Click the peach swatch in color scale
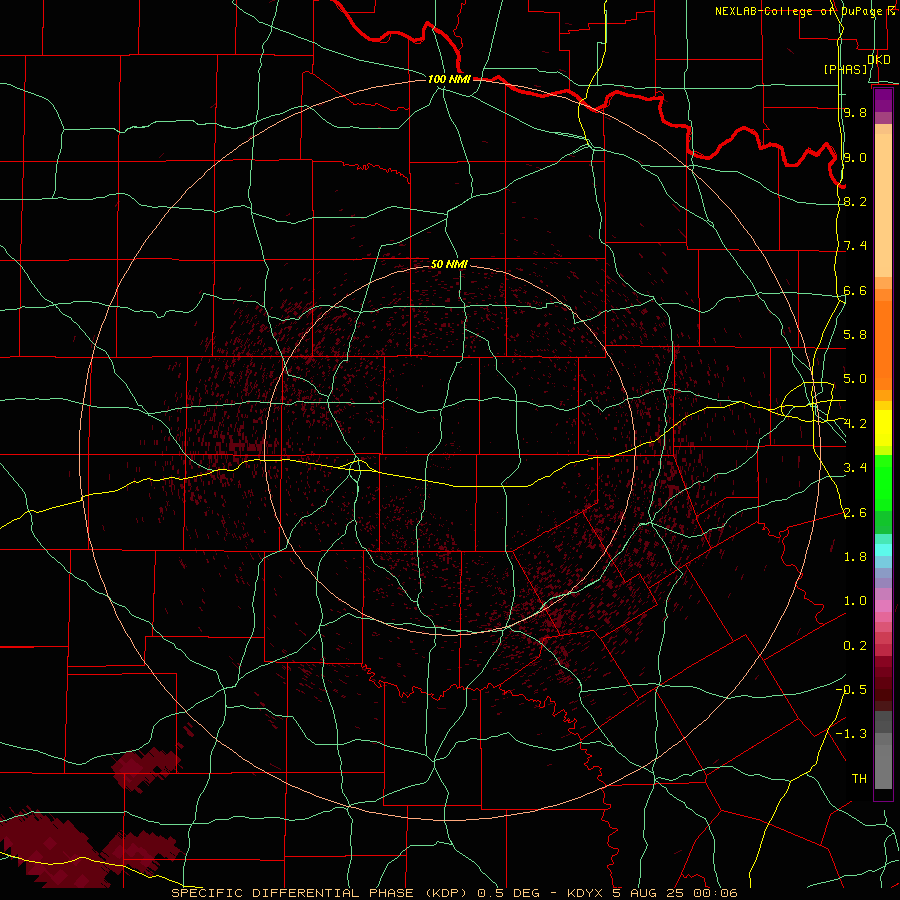Image resolution: width=900 pixels, height=900 pixels. tap(883, 207)
